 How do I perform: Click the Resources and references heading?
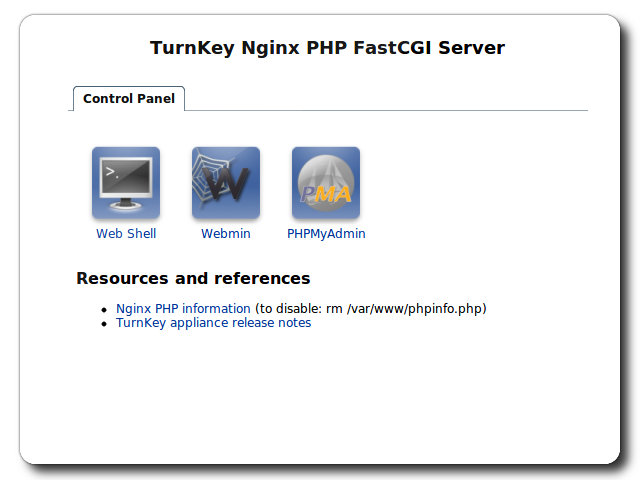tap(193, 278)
